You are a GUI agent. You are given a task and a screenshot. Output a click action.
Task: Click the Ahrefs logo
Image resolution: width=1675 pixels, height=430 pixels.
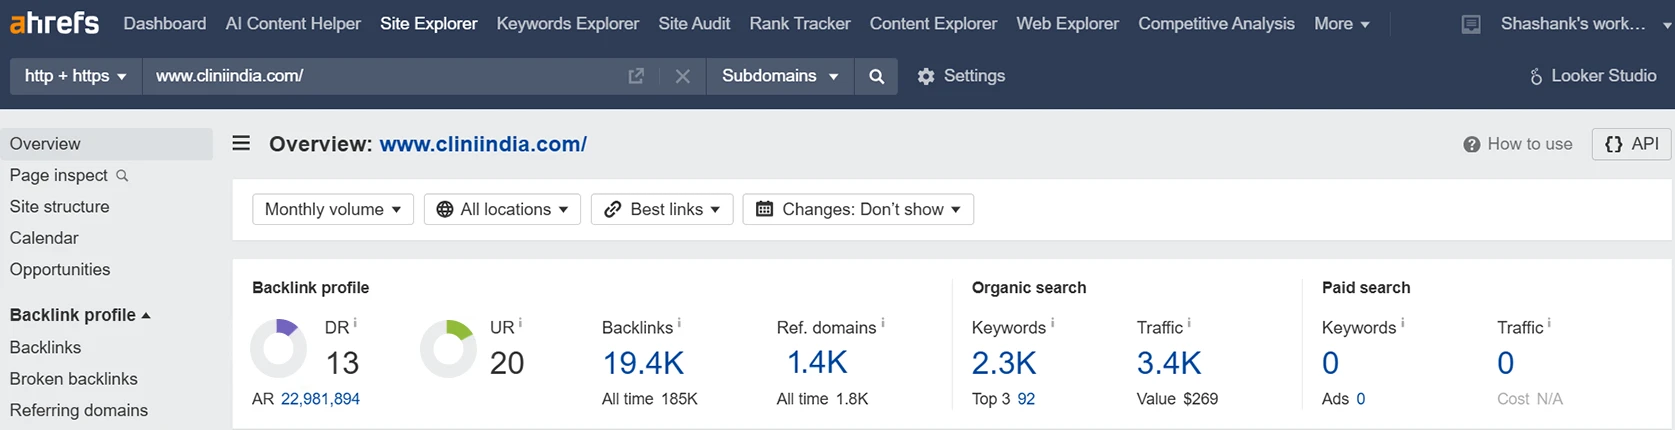tap(54, 22)
